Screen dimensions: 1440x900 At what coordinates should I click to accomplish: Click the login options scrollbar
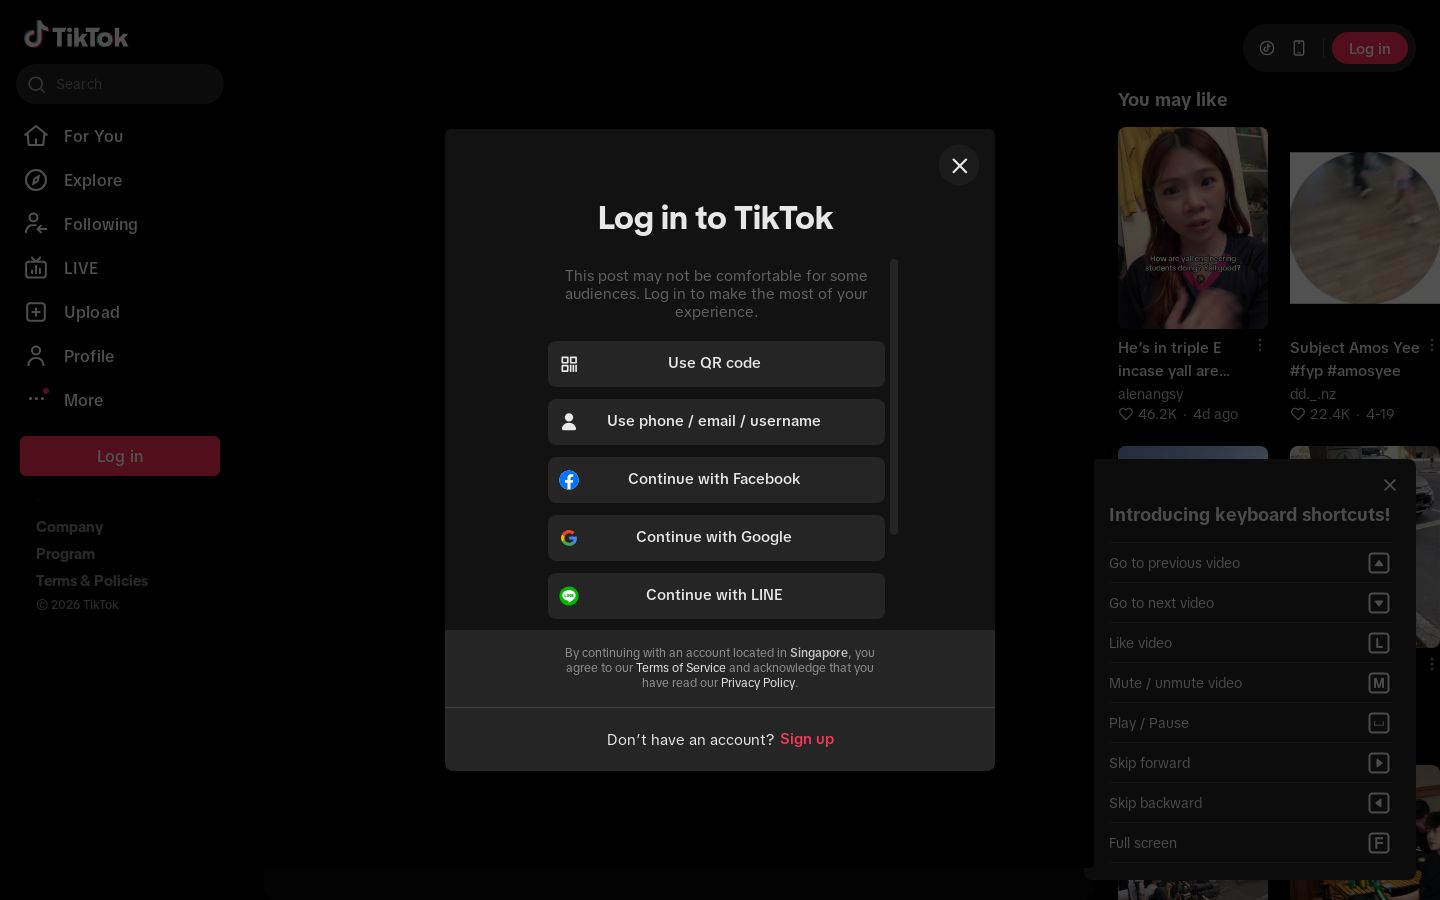tap(894, 397)
